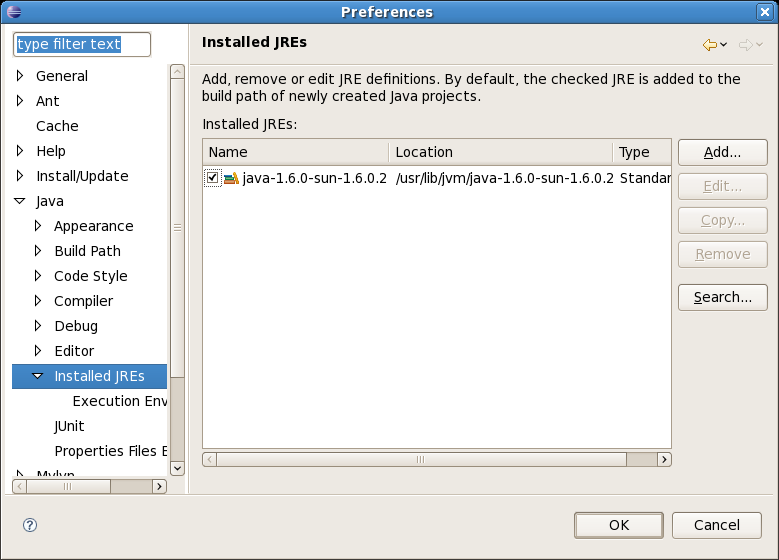This screenshot has width=779, height=560.
Task: Uncheck the java-1.6.0-sun JRE checkbox
Action: 212,178
